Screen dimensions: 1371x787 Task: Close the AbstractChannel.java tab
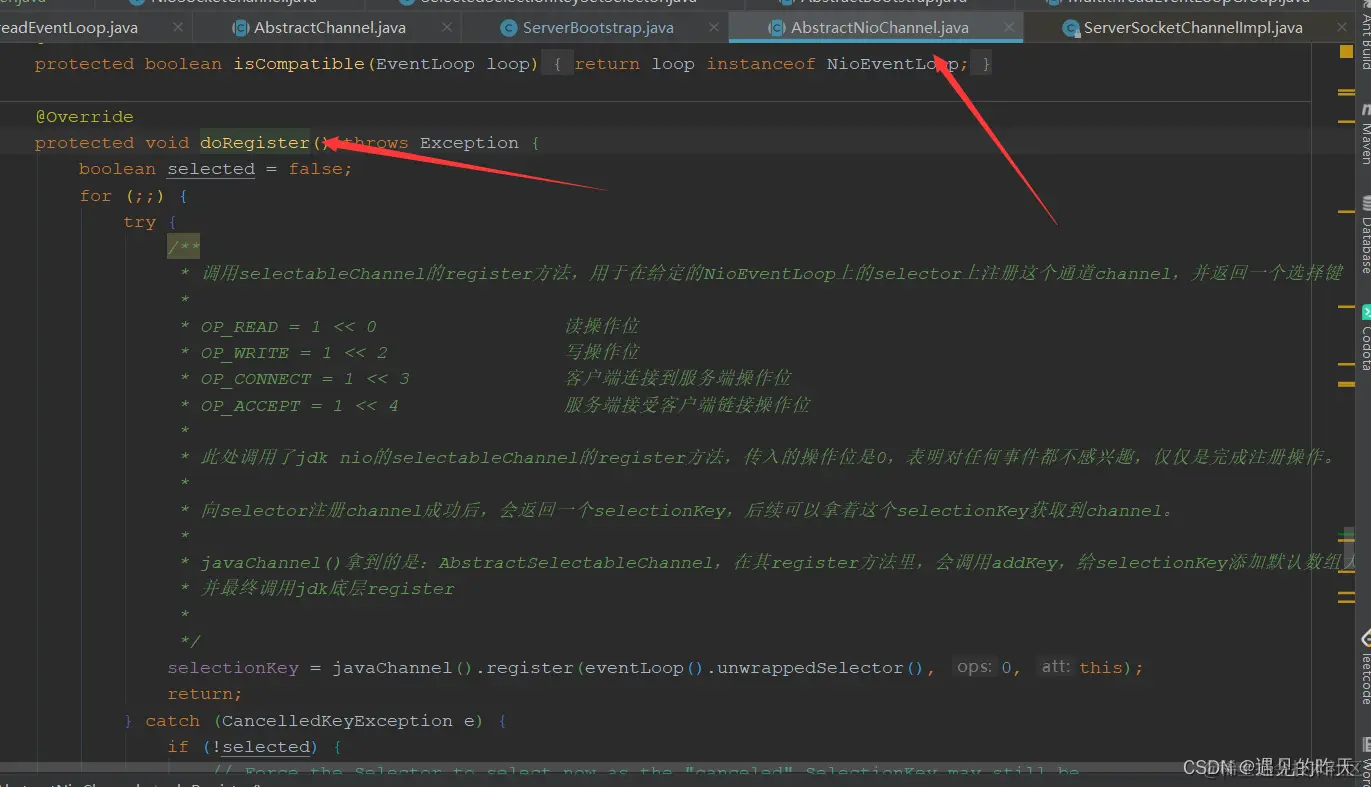coord(446,28)
